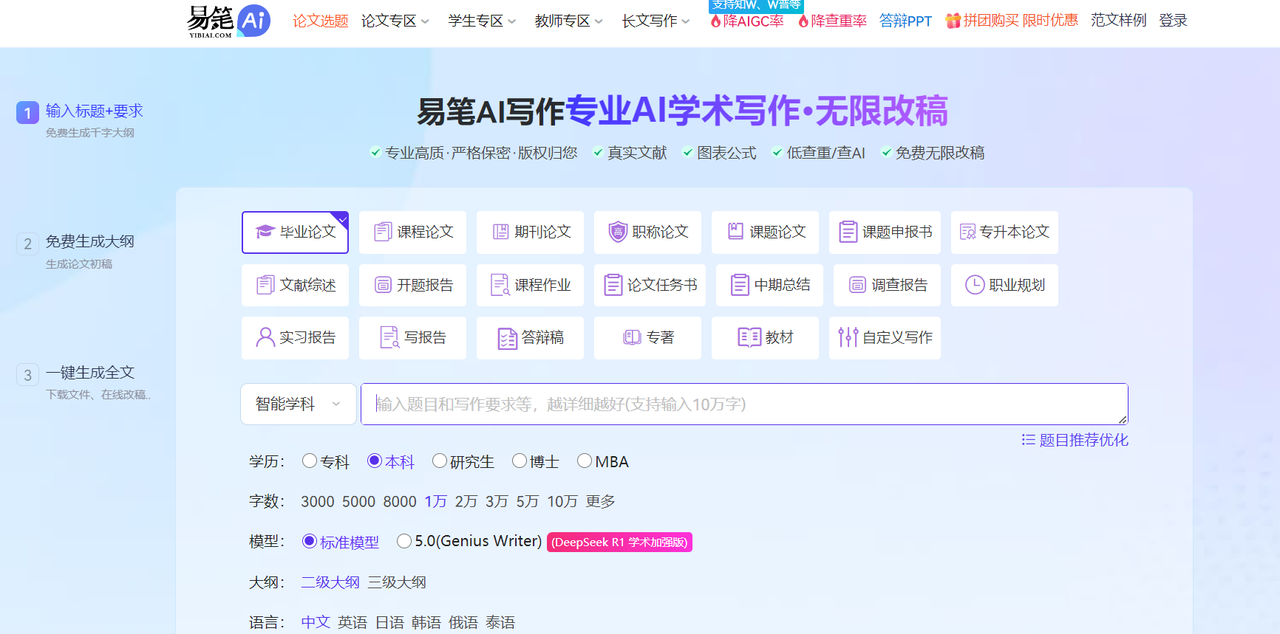This screenshot has height=634, width=1280.
Task: Click the 职业规划 clock icon
Action: [975, 285]
